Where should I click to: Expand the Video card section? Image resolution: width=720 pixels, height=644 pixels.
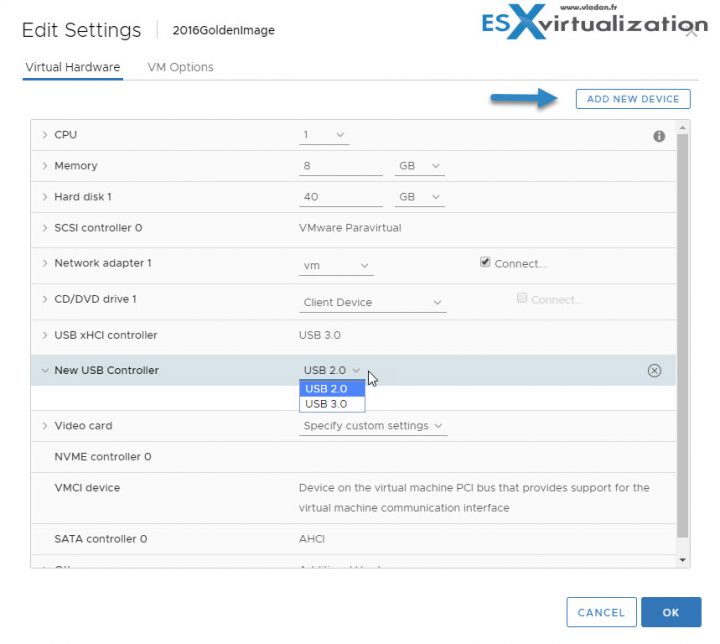click(45, 426)
